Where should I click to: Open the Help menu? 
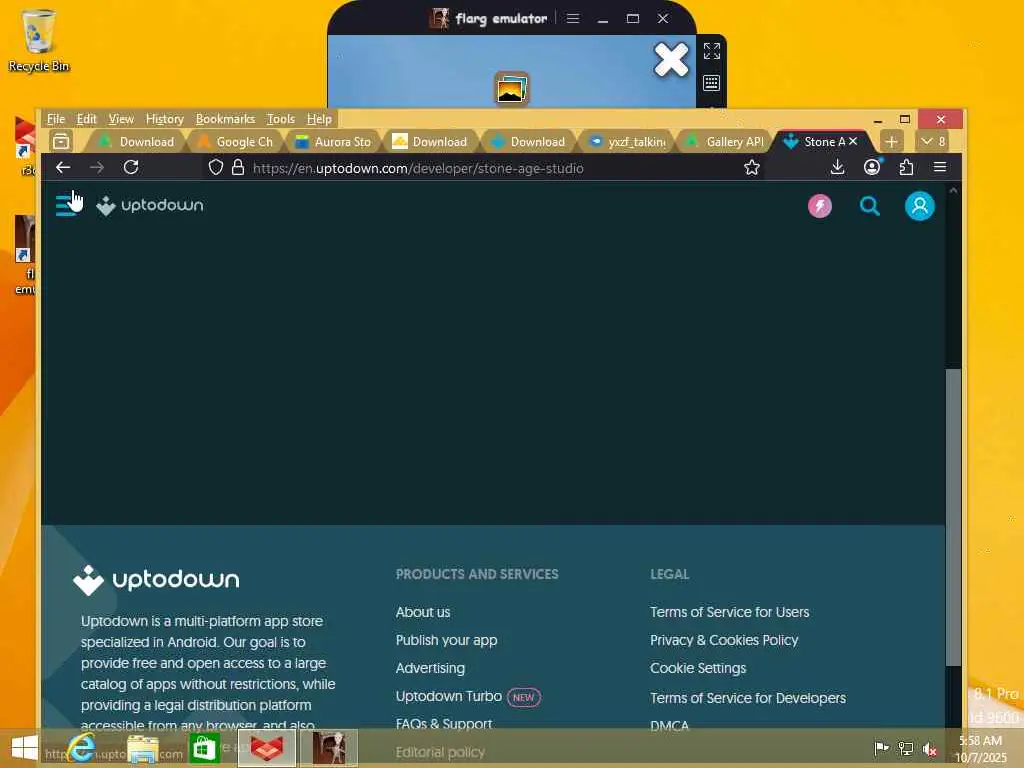click(319, 119)
